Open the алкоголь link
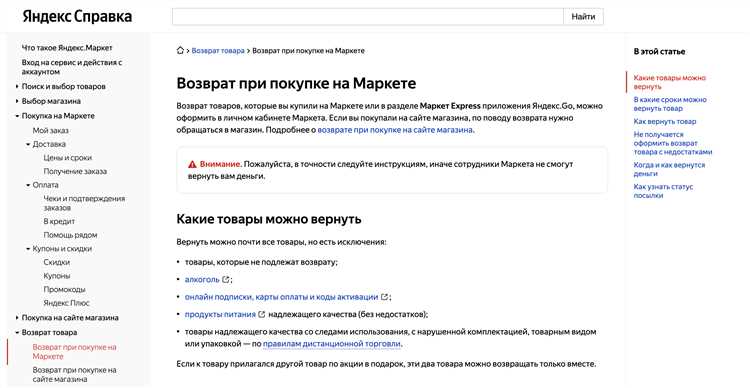The image size is (750, 388). (x=202, y=279)
